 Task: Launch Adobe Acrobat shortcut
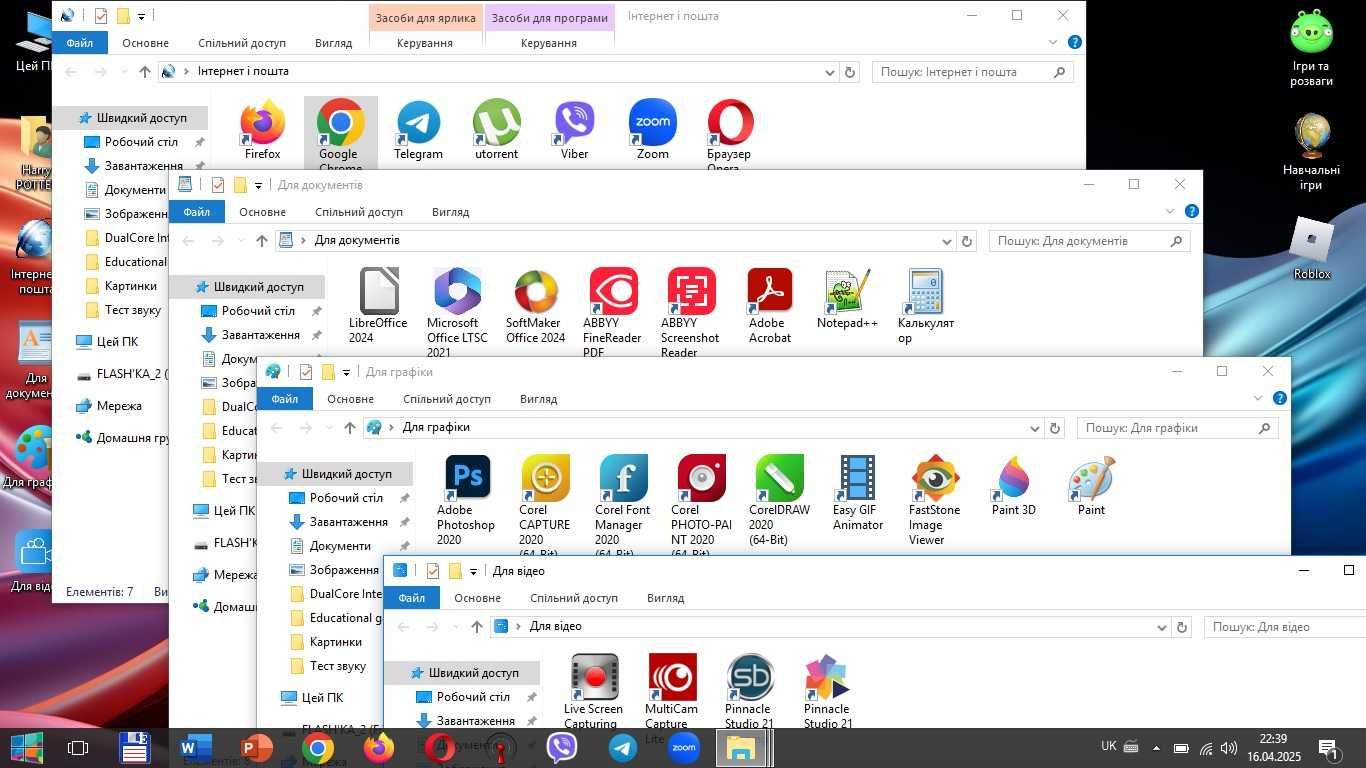click(770, 306)
